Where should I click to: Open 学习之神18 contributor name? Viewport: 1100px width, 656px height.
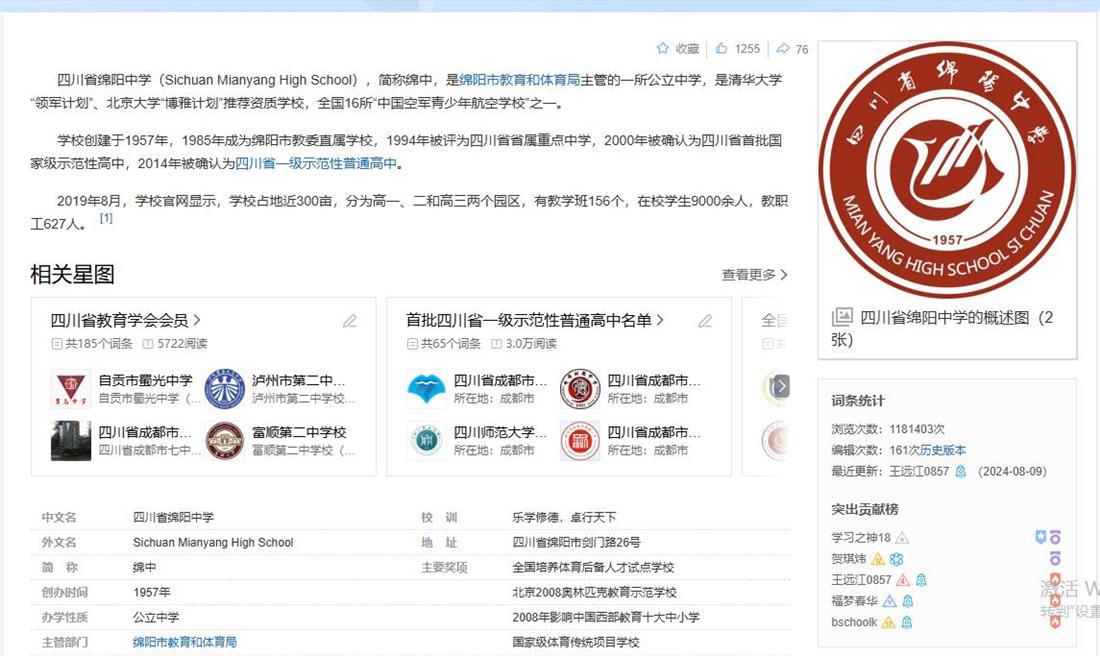861,538
